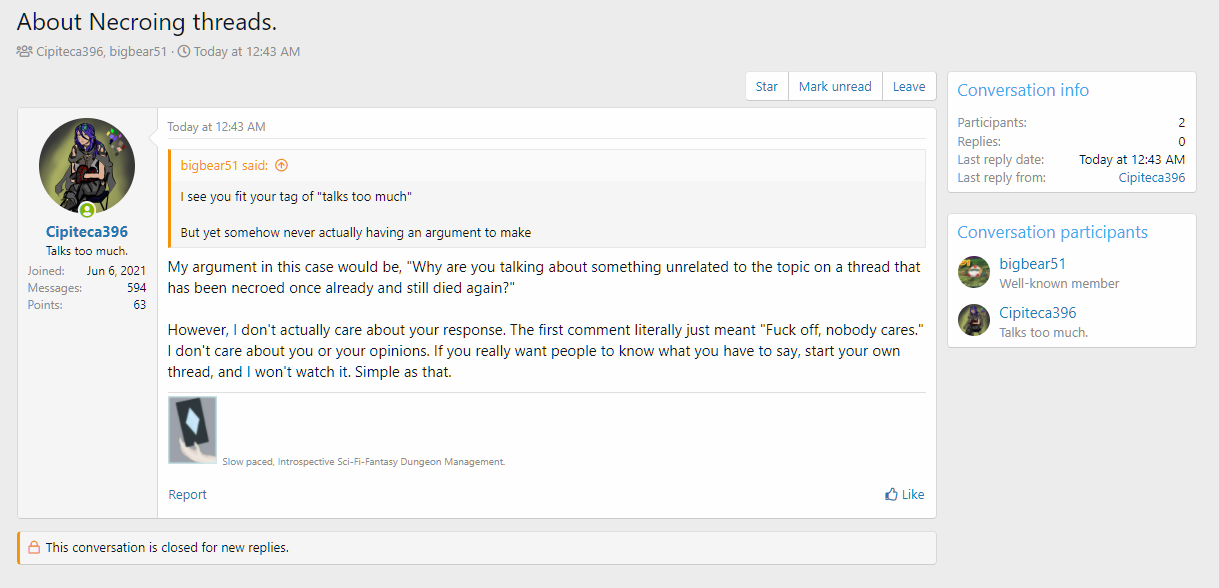
Task: Click the quote jump-to-post arrow icon
Action: (x=281, y=166)
